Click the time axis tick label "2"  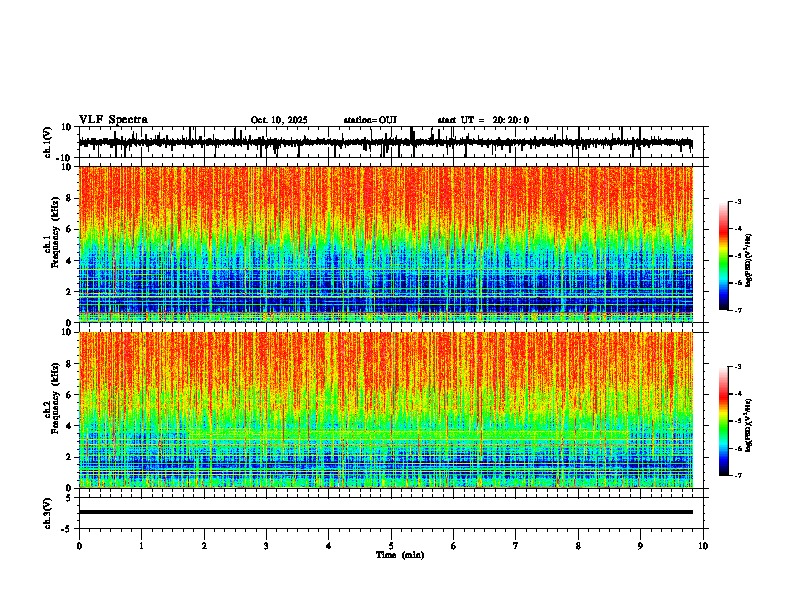coord(204,546)
